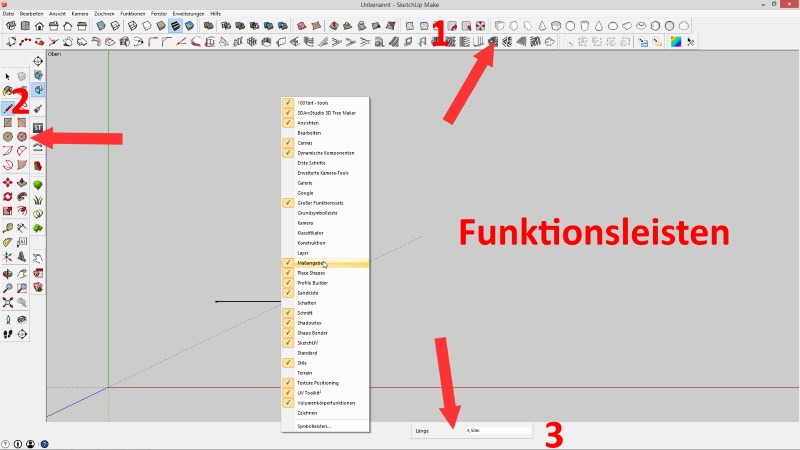Viewport: 800px width, 450px height.
Task: Open Symbolleisten... dialog entry
Action: [x=314, y=426]
